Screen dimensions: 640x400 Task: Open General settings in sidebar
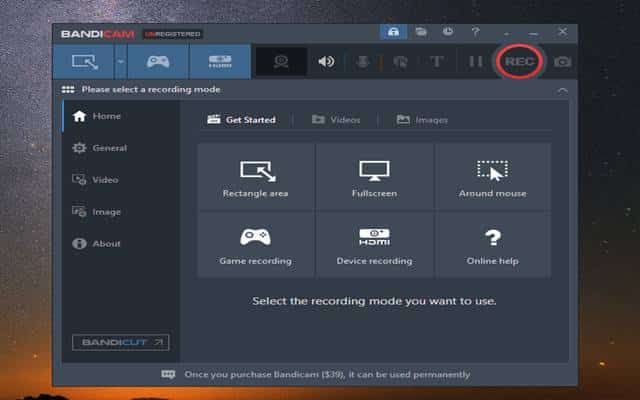(x=121, y=148)
